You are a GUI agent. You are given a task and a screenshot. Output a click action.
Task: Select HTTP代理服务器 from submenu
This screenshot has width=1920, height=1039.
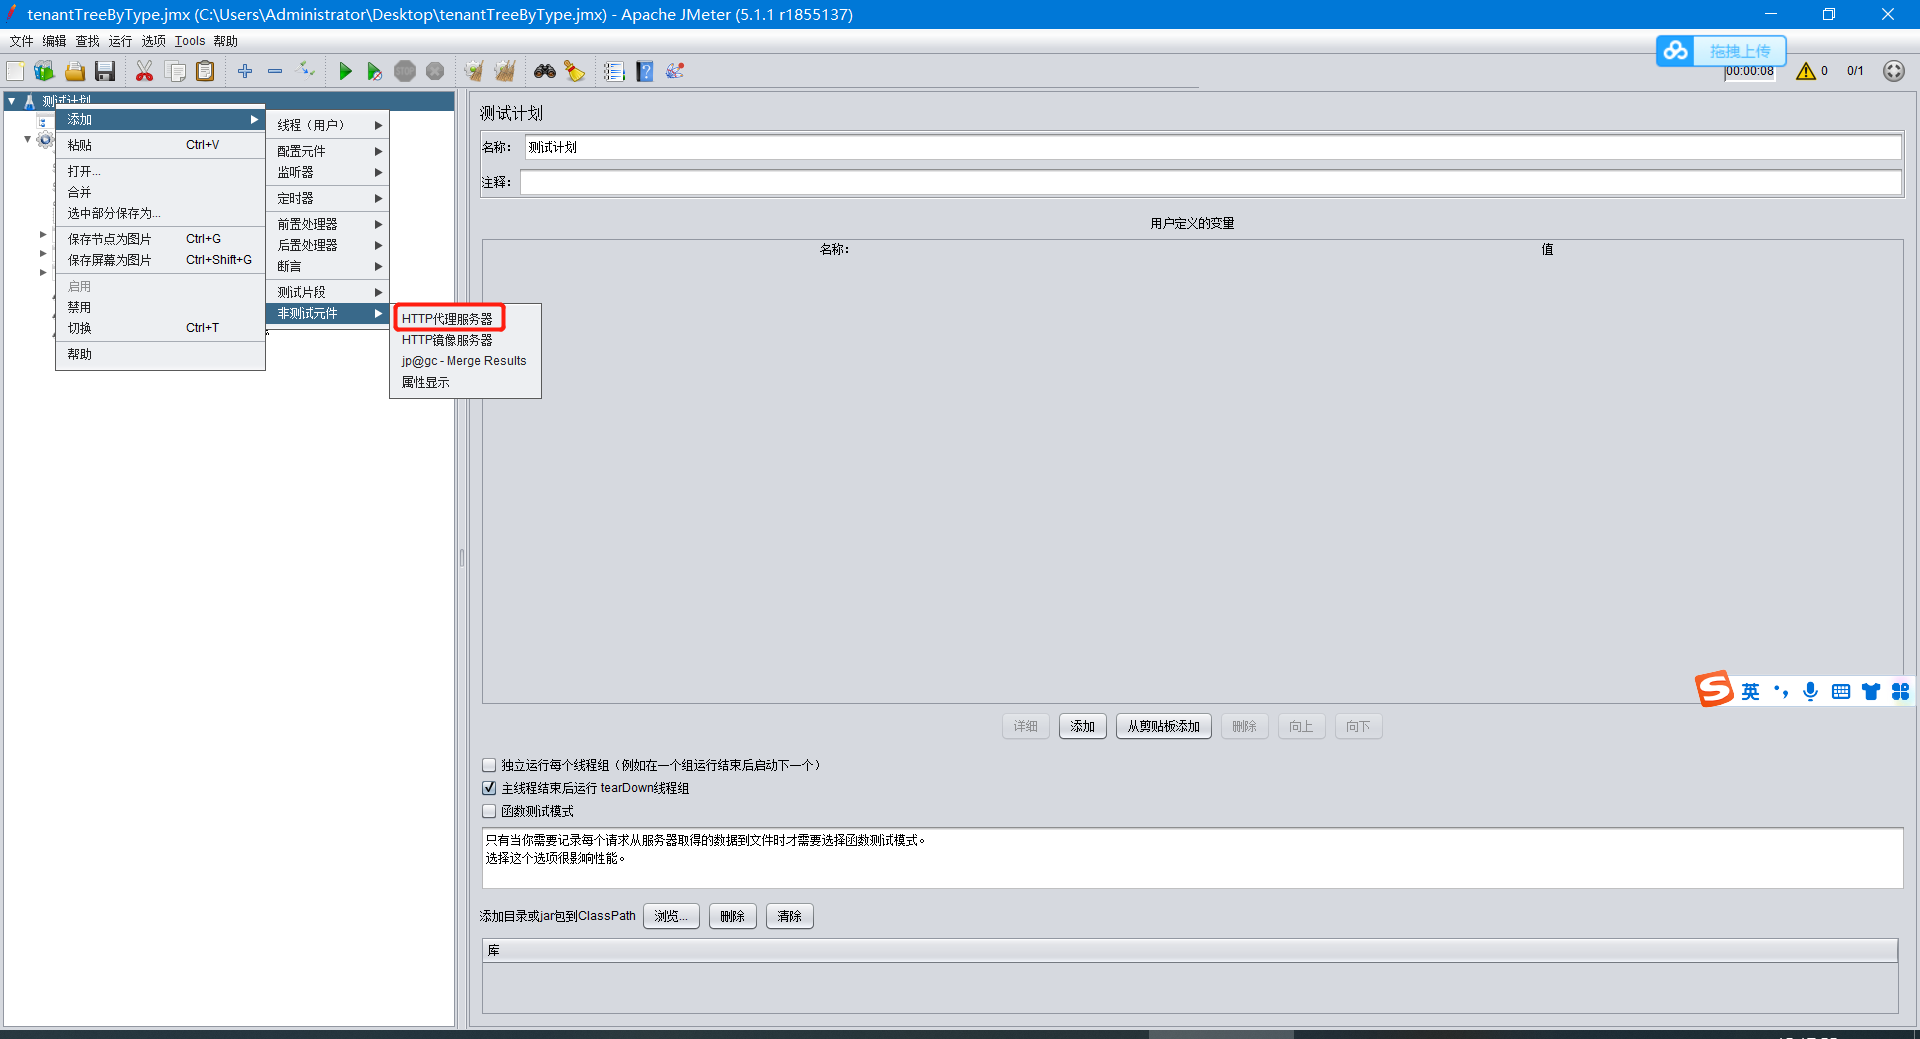(x=448, y=319)
